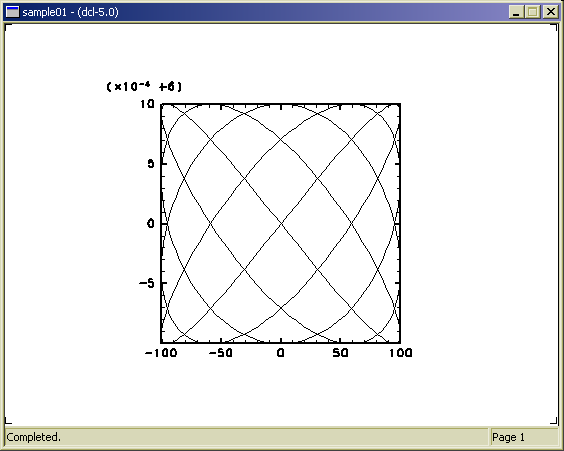Click the x-axis label 50

coord(340,353)
